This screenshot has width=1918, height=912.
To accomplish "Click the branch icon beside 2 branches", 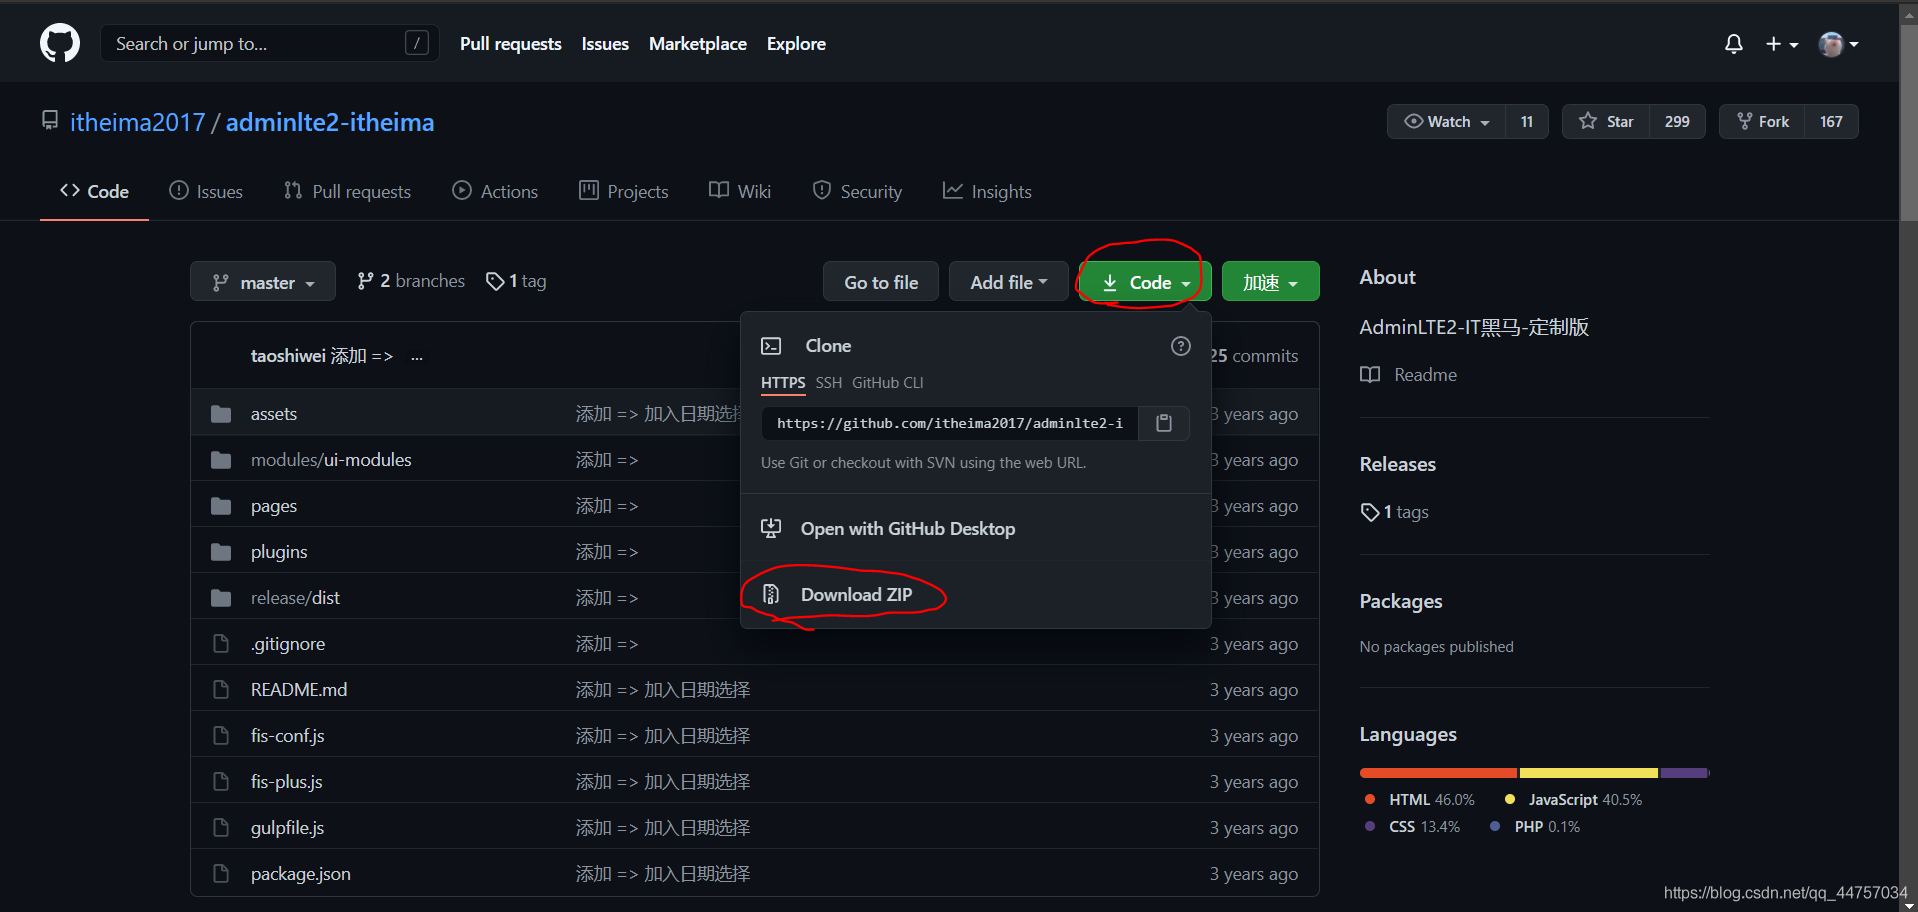I will [x=366, y=282].
